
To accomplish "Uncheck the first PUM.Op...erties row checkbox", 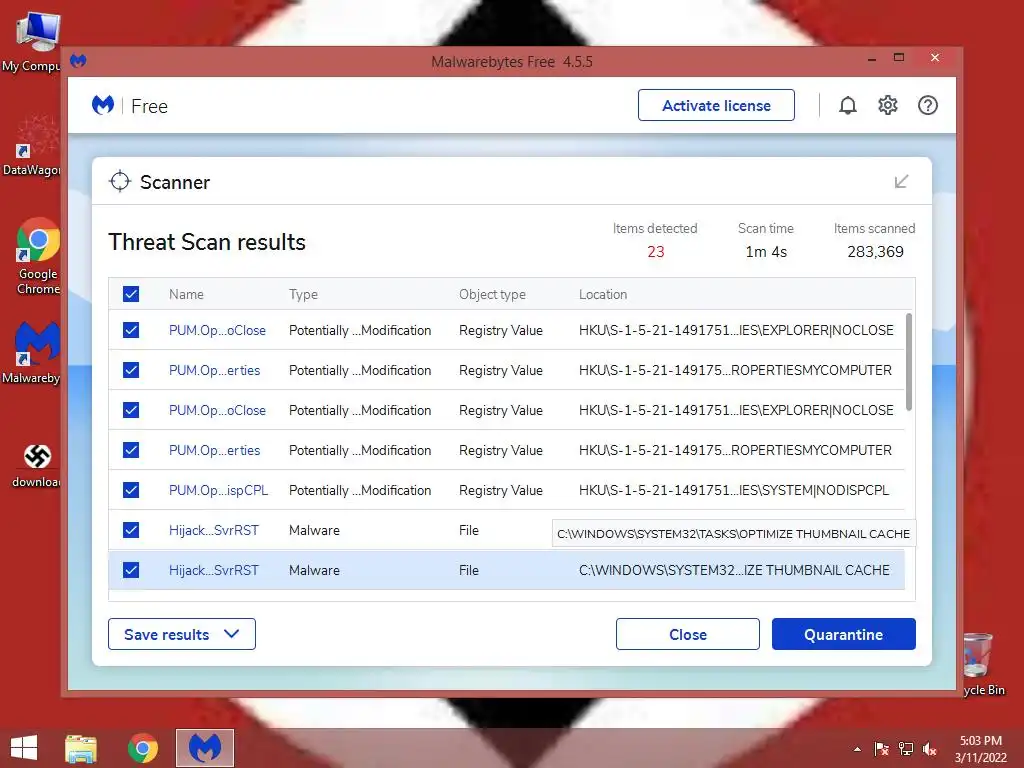I will [x=131, y=370].
